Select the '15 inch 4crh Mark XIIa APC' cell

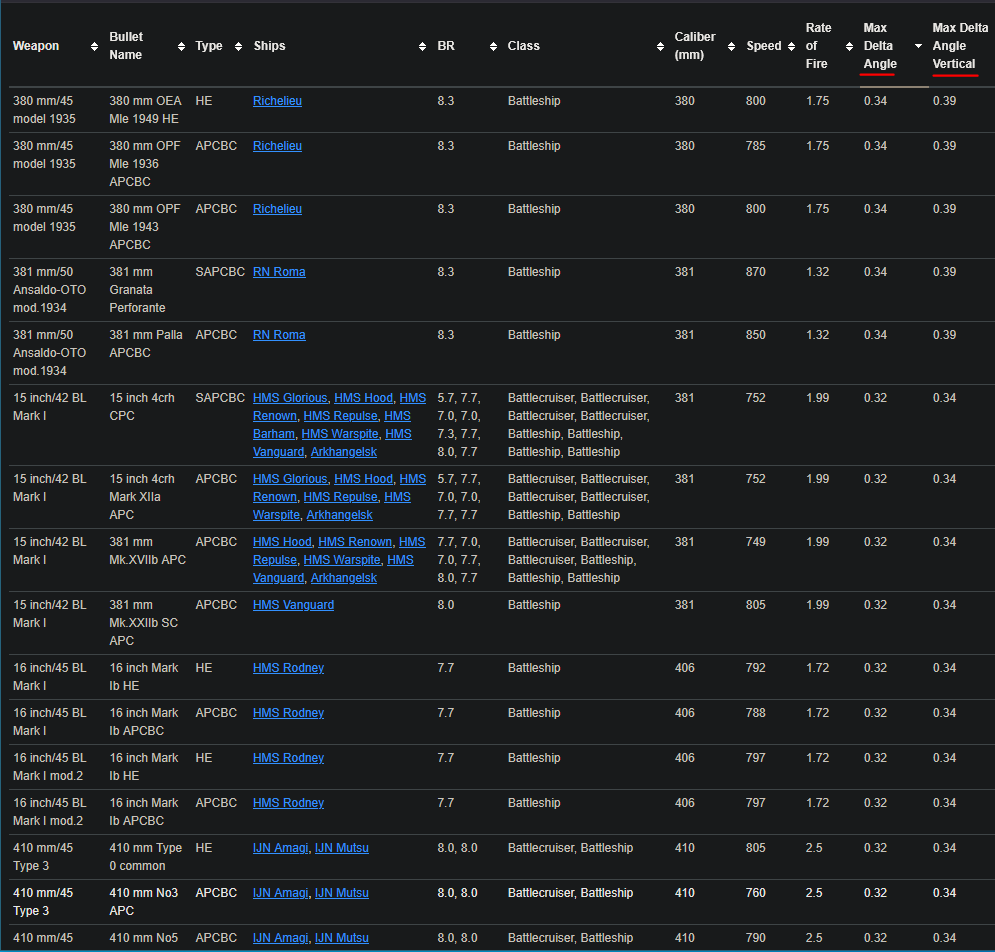142,497
